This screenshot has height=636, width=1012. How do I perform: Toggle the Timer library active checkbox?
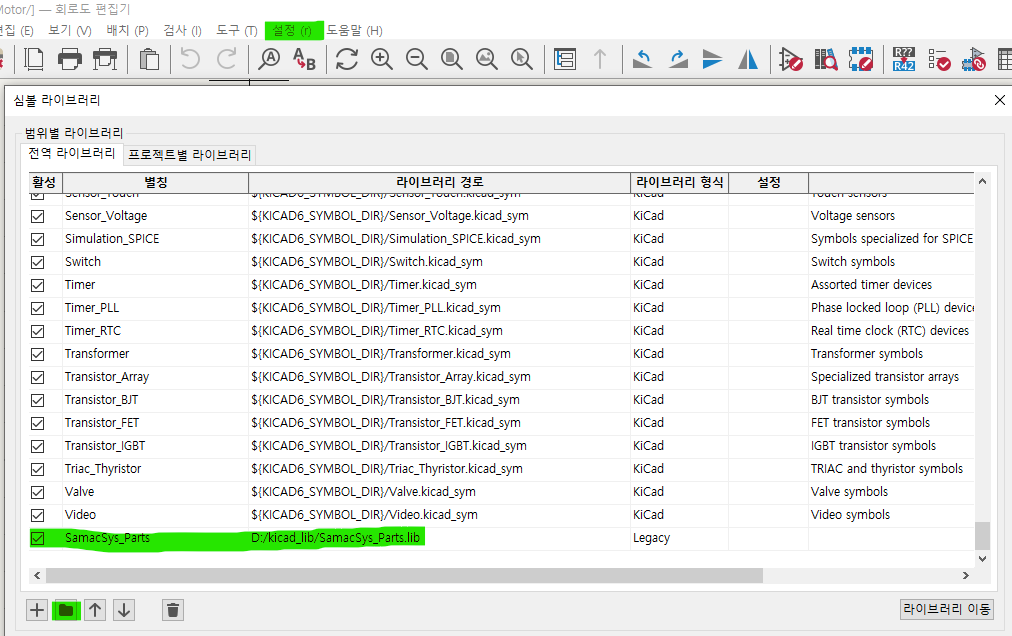click(x=37, y=285)
